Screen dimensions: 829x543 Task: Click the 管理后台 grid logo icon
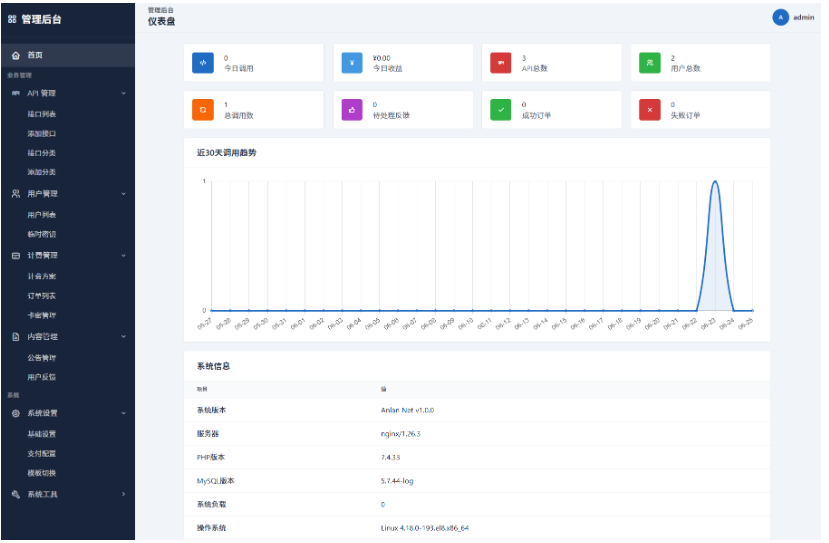coord(12,19)
